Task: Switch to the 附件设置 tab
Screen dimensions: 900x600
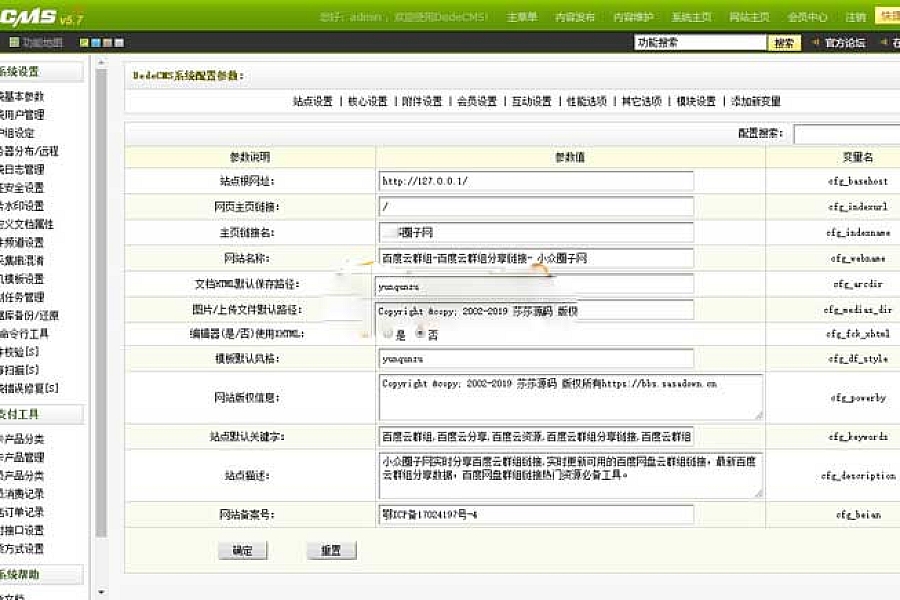Action: click(x=422, y=101)
